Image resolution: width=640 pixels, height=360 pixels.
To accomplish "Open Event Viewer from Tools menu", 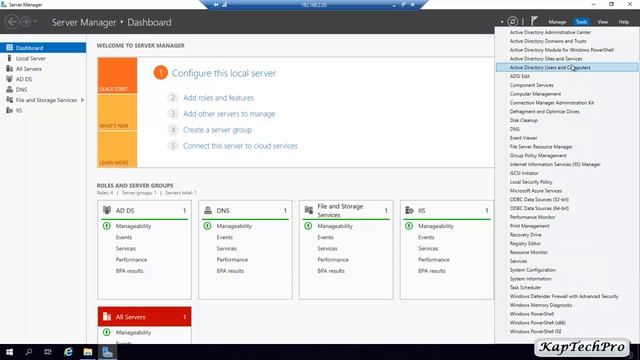I will (523, 138).
